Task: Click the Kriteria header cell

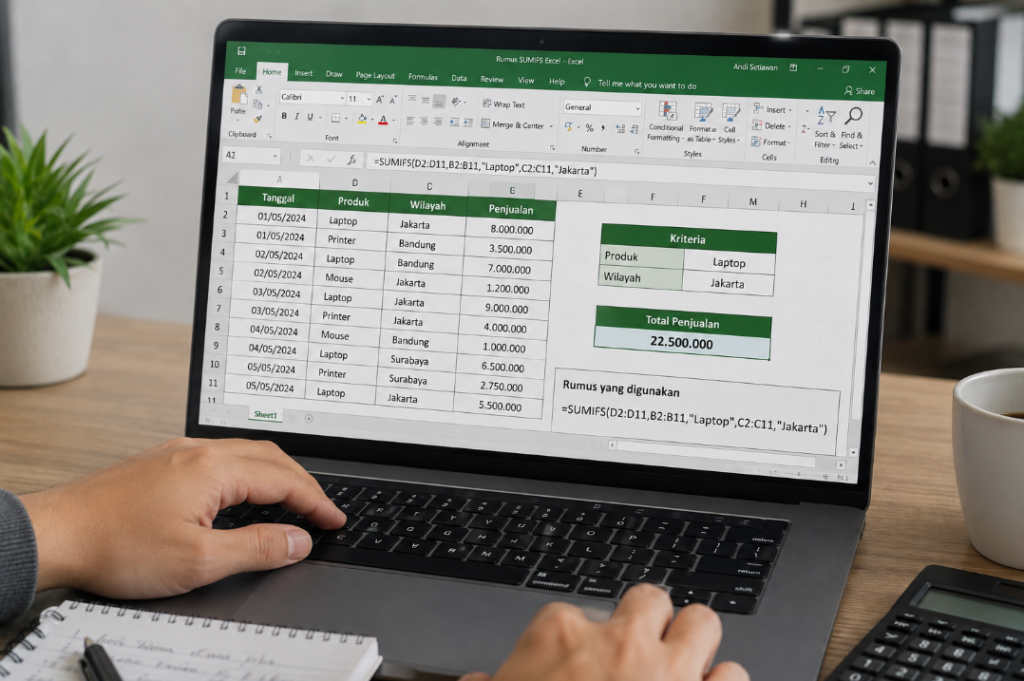Action: pyautogui.click(x=688, y=238)
